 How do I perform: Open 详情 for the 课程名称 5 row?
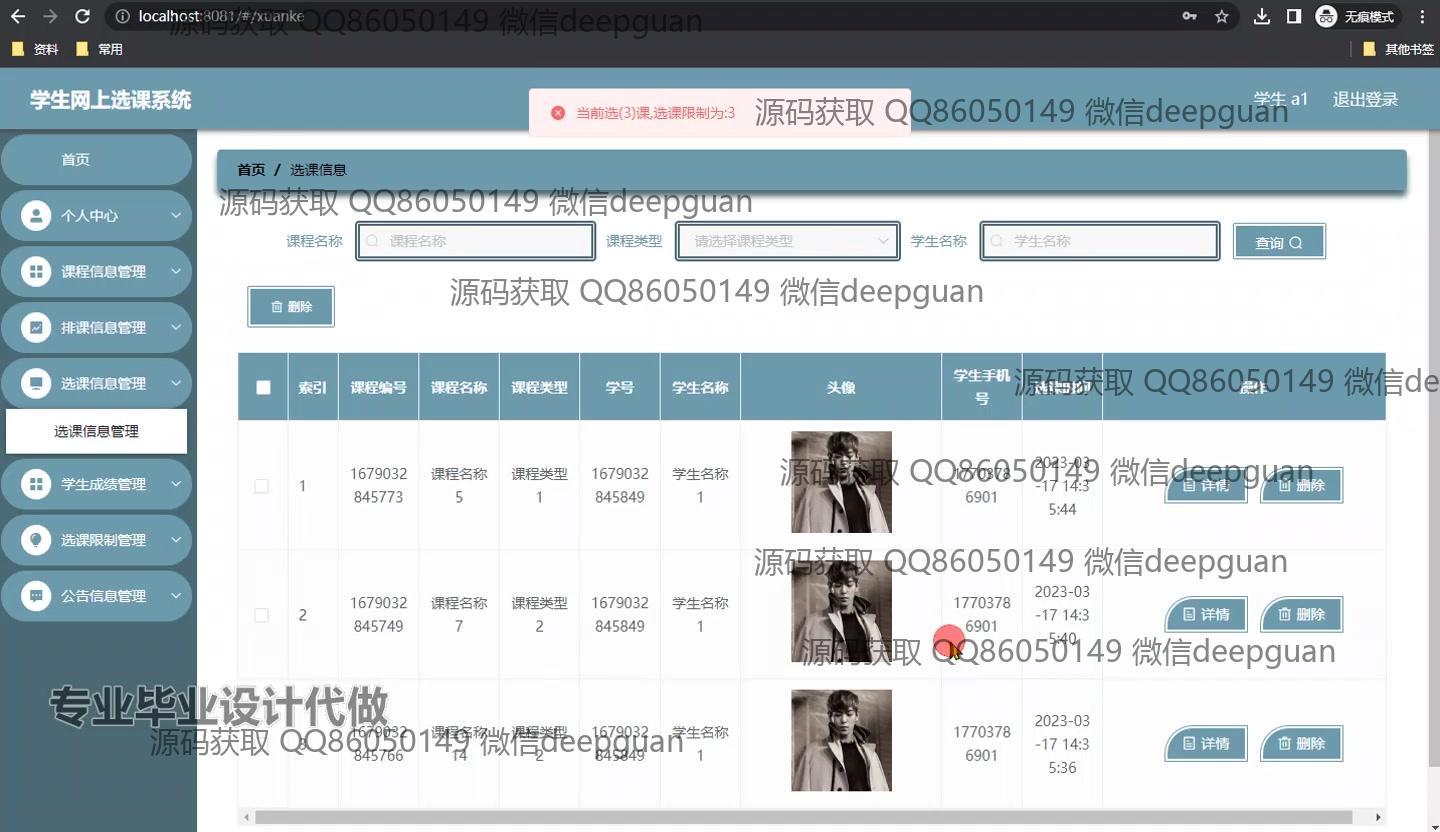point(1206,485)
